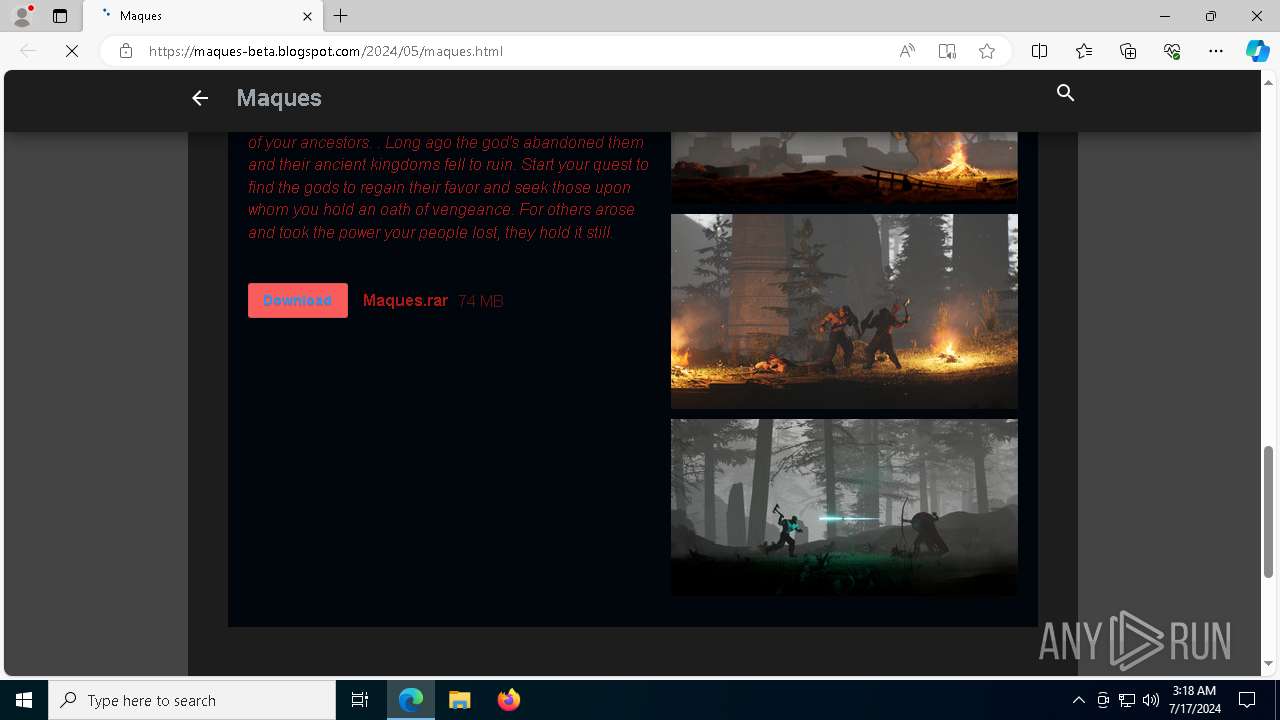Open File Explorer from taskbar
This screenshot has width=1280, height=720.
click(x=460, y=700)
